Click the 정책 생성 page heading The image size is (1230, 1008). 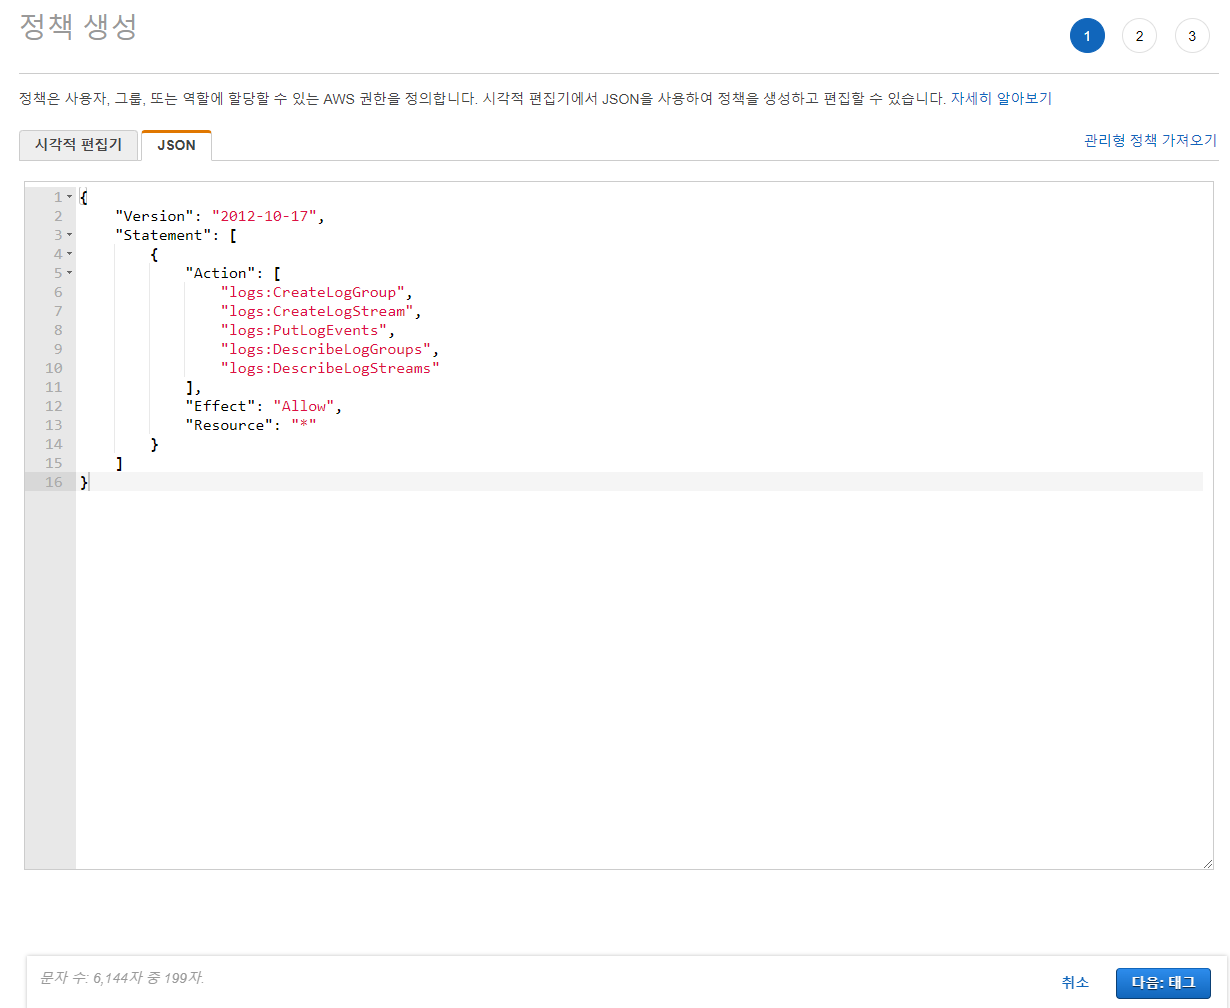click(78, 27)
